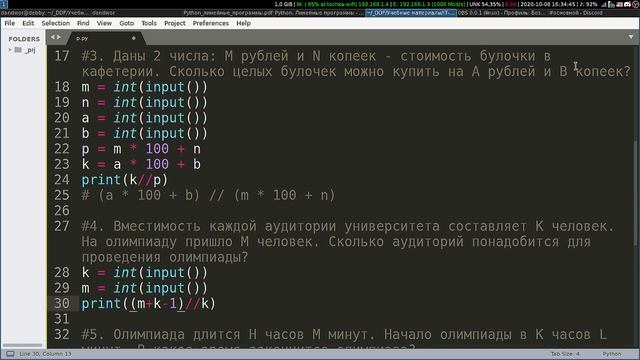Open the File menu
This screenshot has height=360, width=640.
tap(9, 23)
